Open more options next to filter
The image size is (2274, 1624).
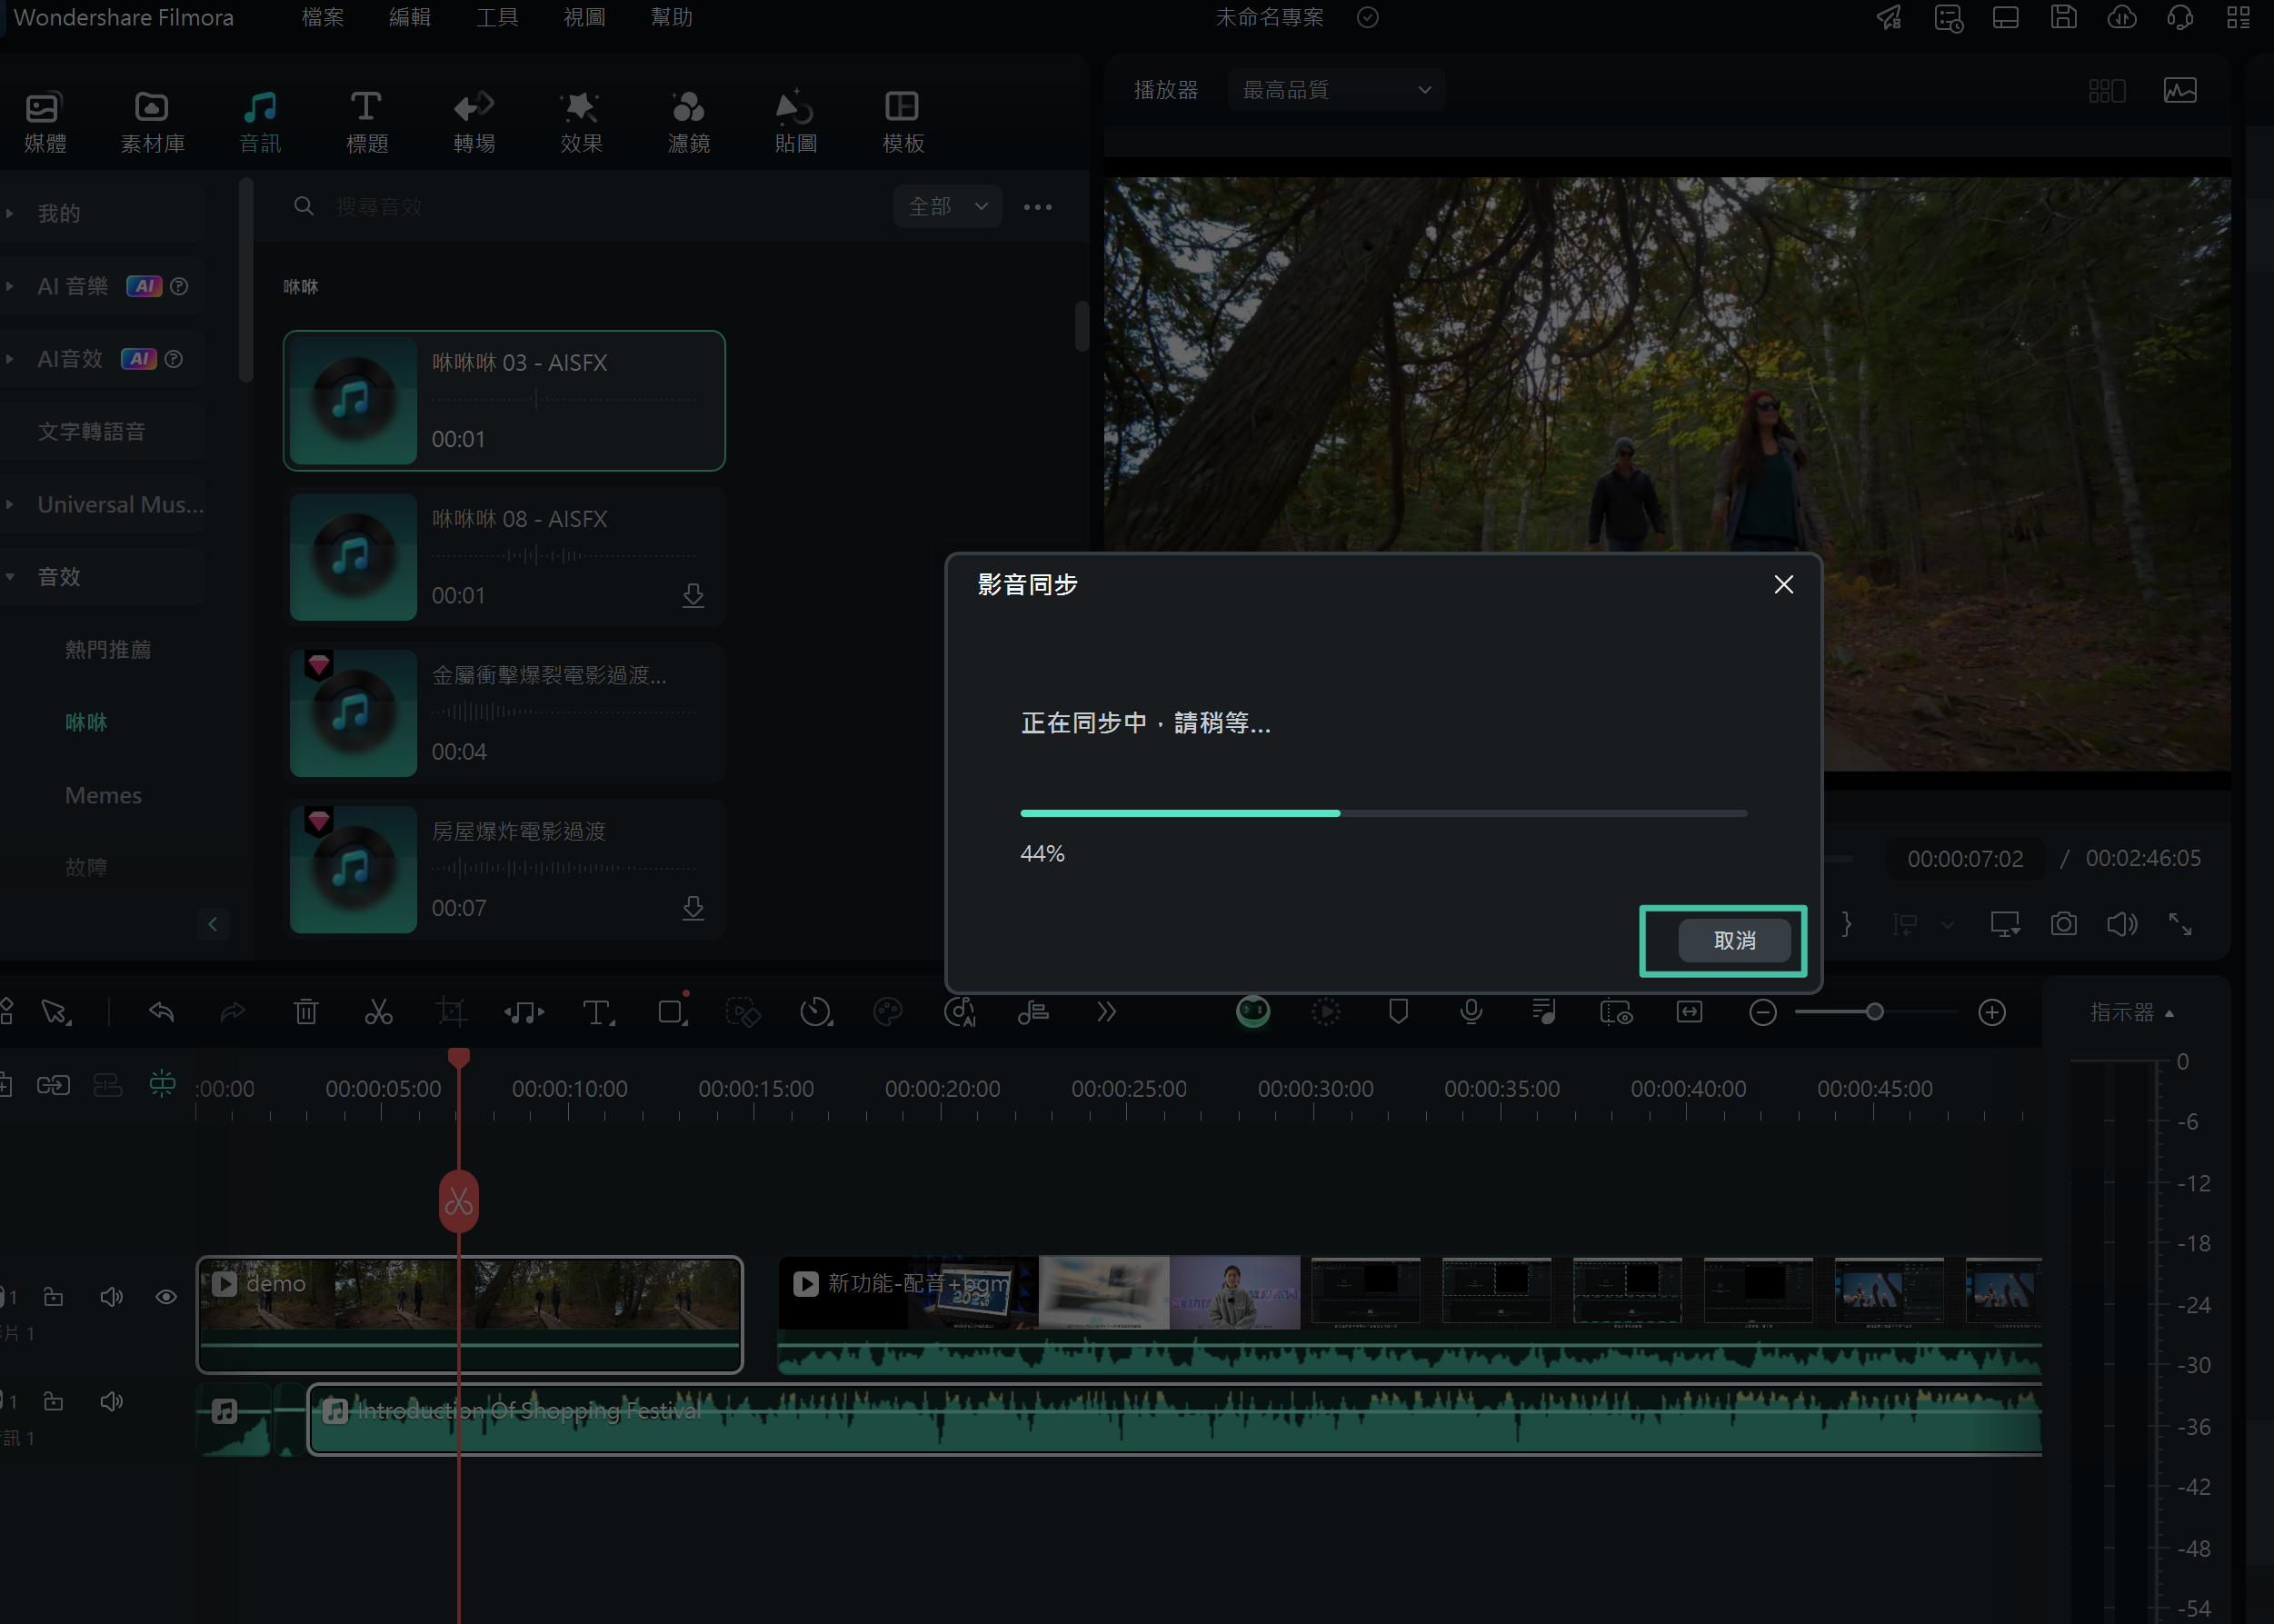pos(1038,207)
